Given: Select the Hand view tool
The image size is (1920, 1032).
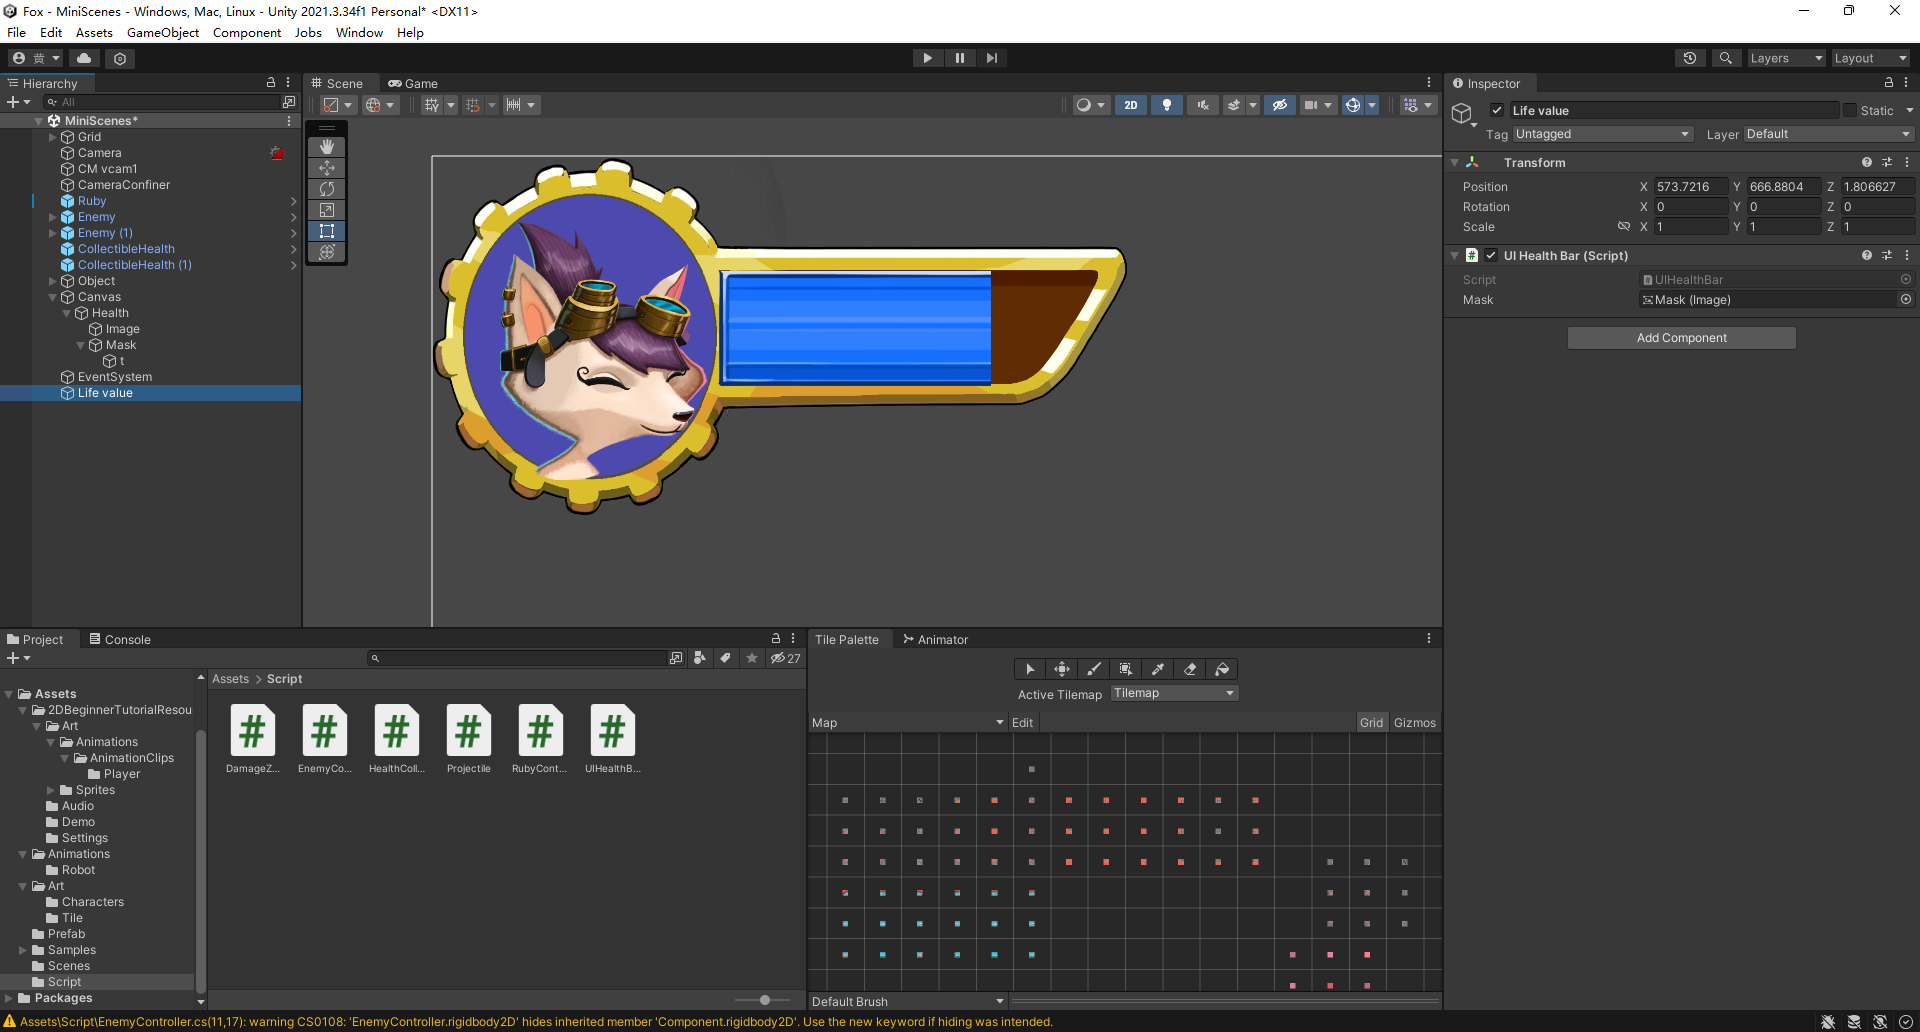Looking at the screenshot, I should point(327,147).
